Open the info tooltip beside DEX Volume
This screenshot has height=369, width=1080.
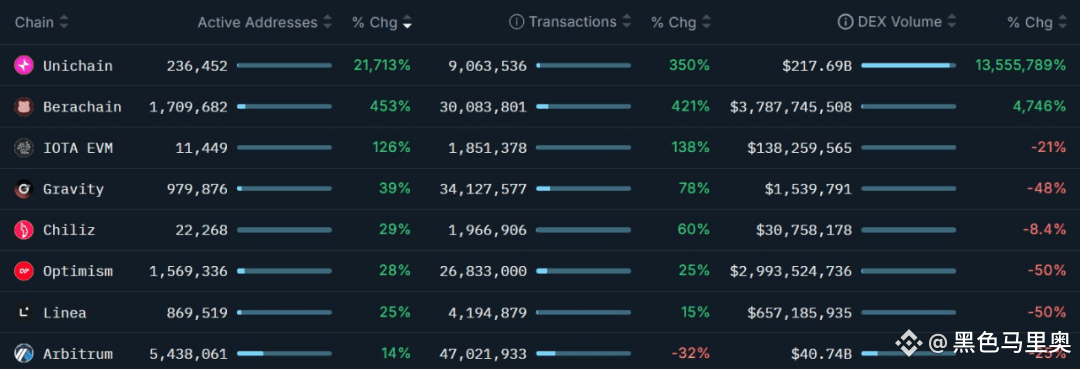(x=845, y=22)
